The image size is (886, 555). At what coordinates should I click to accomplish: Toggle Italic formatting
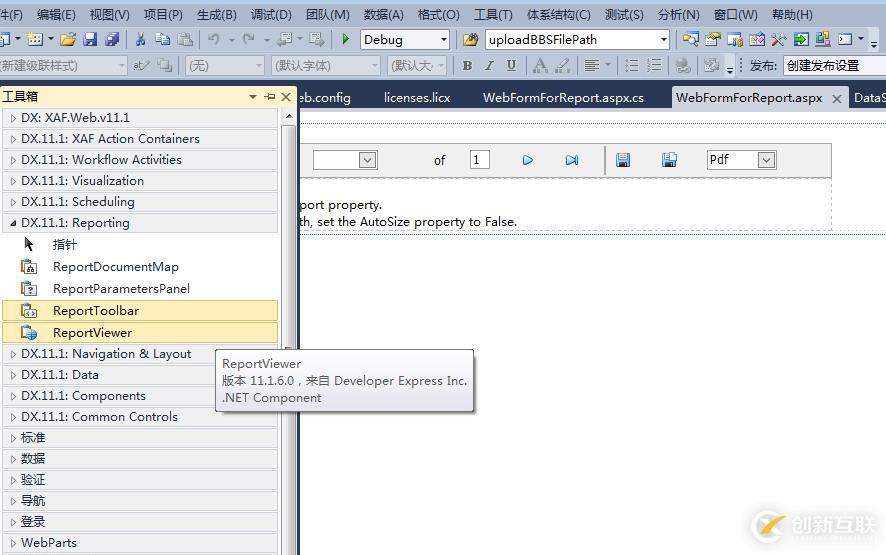[x=489, y=66]
